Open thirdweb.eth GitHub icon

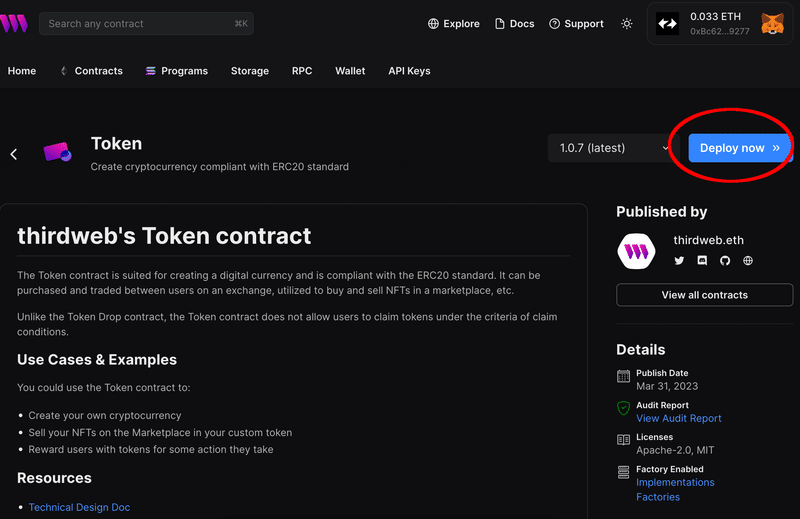click(x=725, y=261)
